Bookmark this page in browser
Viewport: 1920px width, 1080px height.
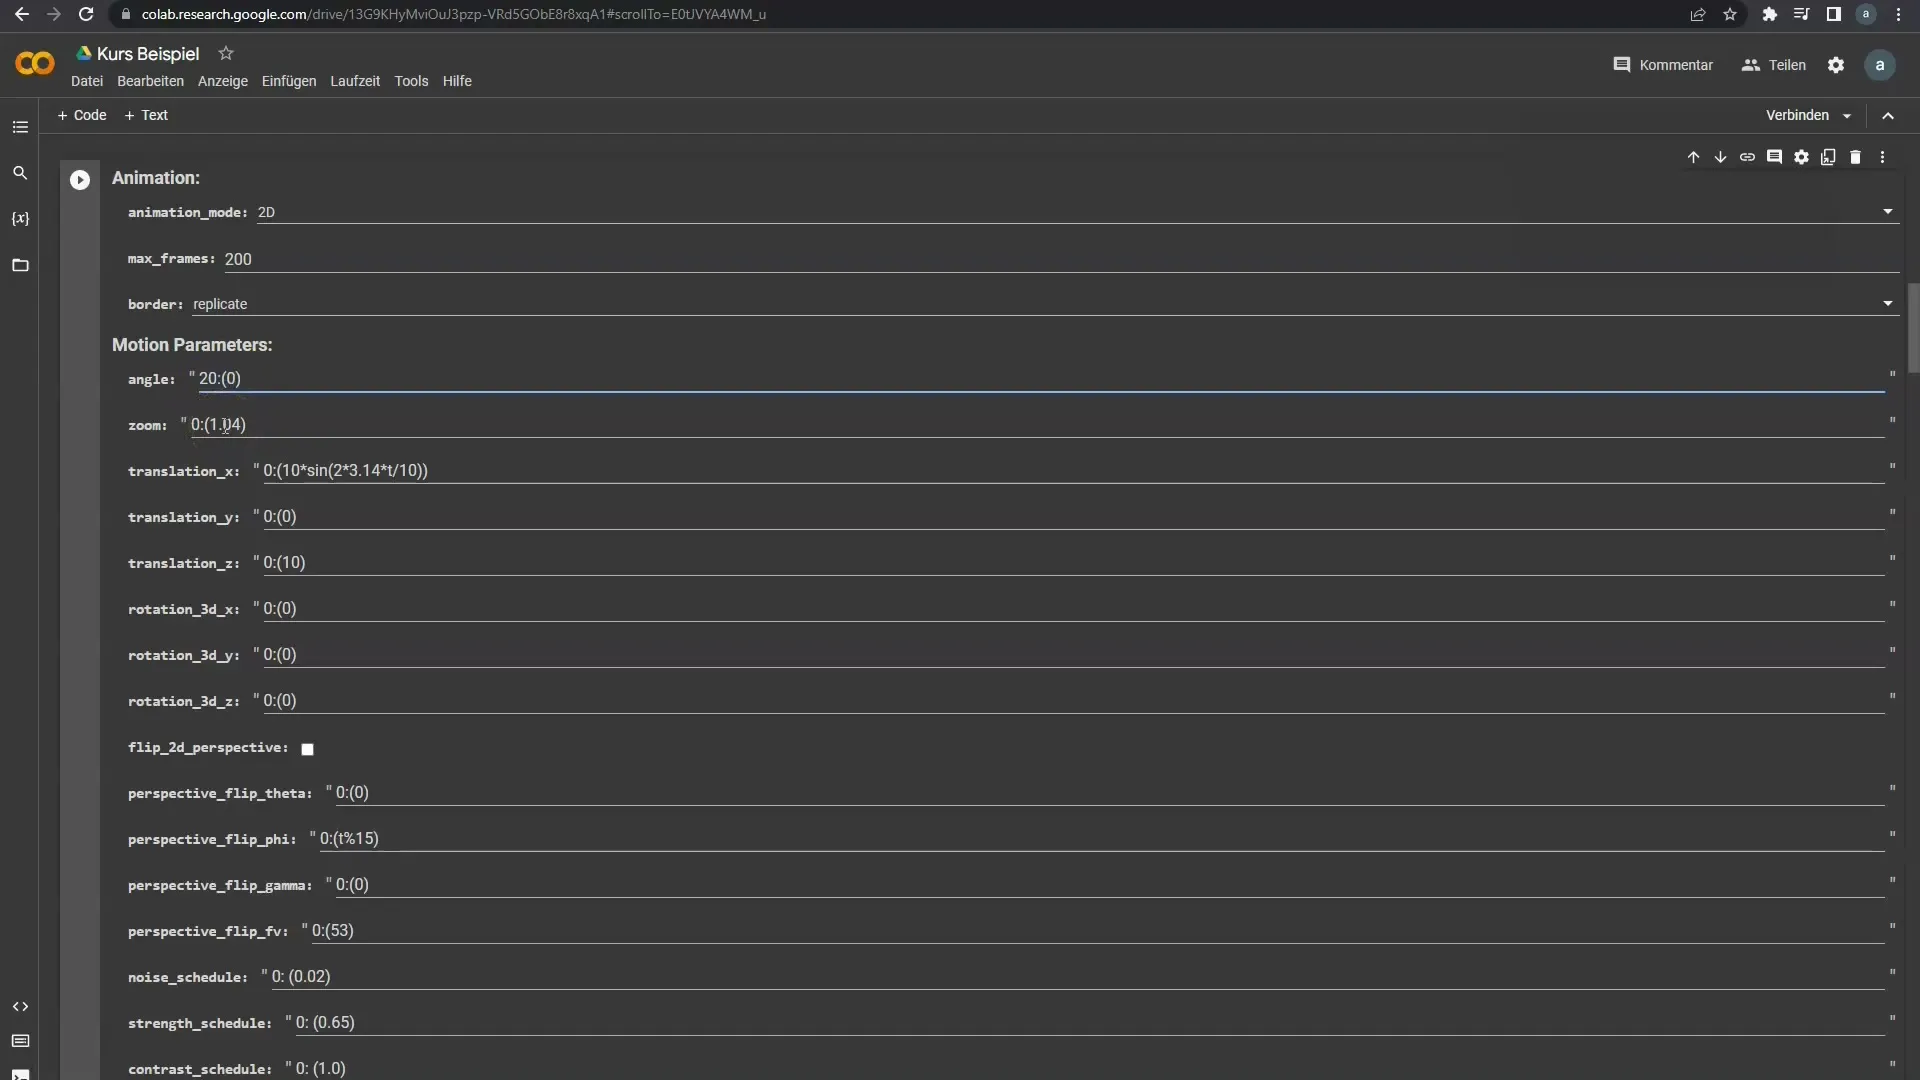coord(1730,14)
